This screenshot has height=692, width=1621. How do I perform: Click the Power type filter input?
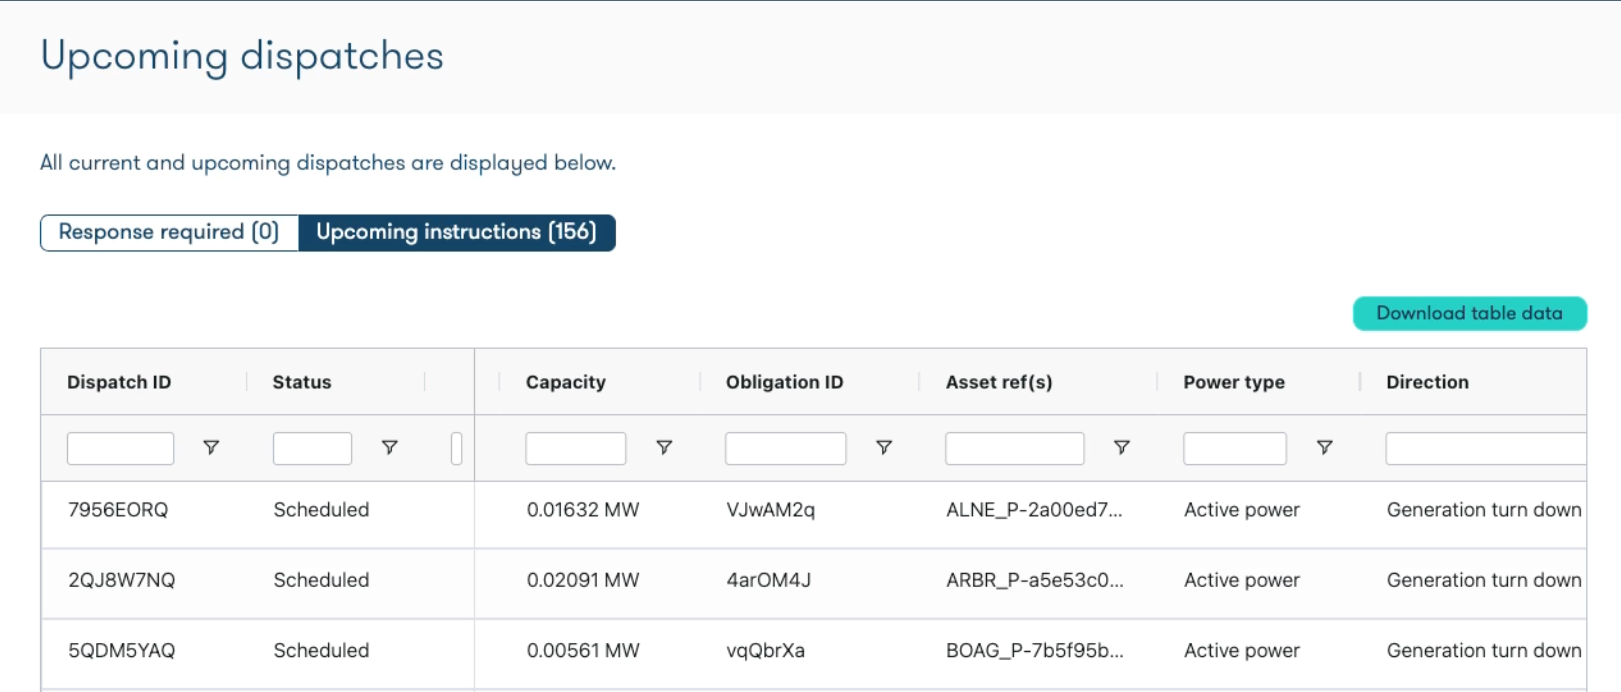point(1235,448)
